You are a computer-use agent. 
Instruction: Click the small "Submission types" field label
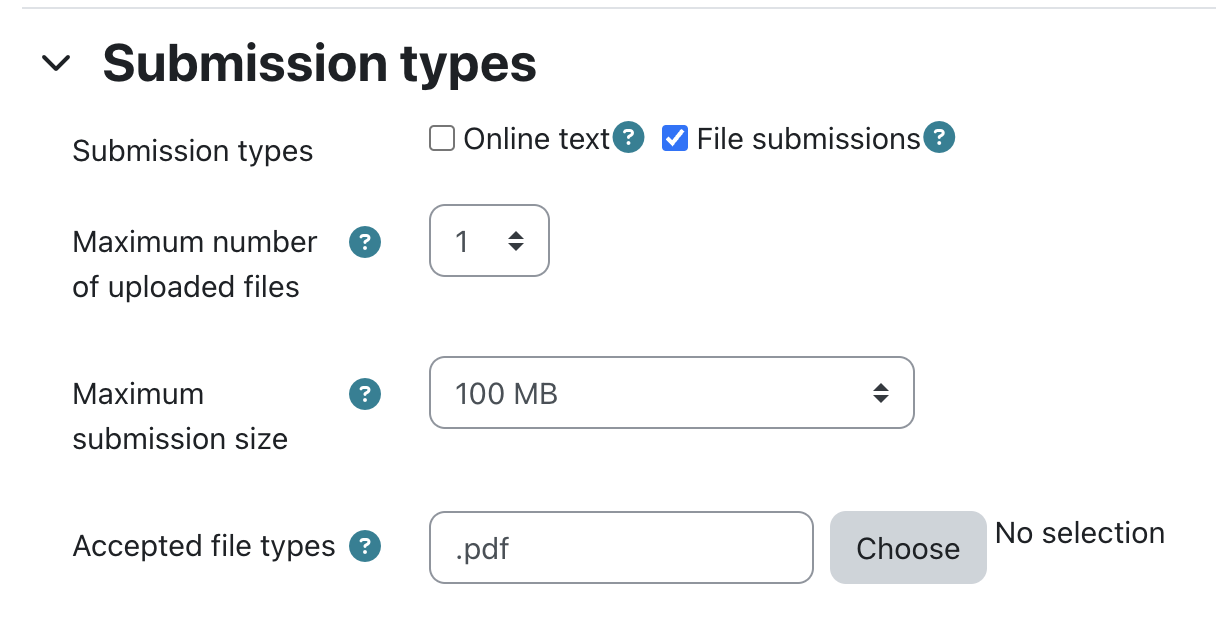[x=193, y=152]
